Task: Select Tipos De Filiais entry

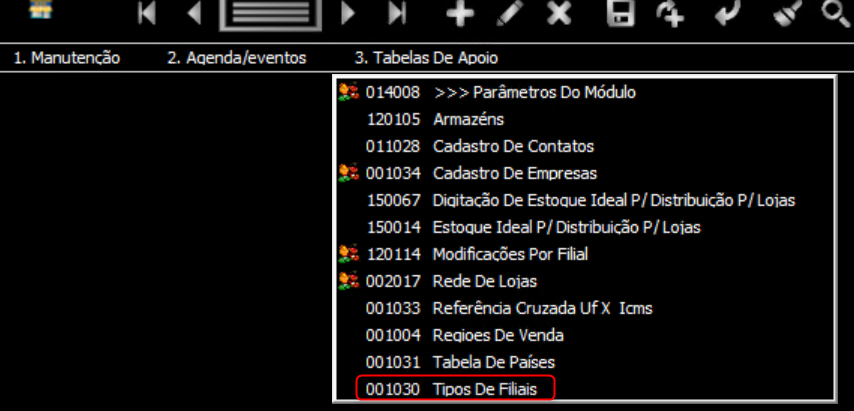Action: tap(455, 389)
